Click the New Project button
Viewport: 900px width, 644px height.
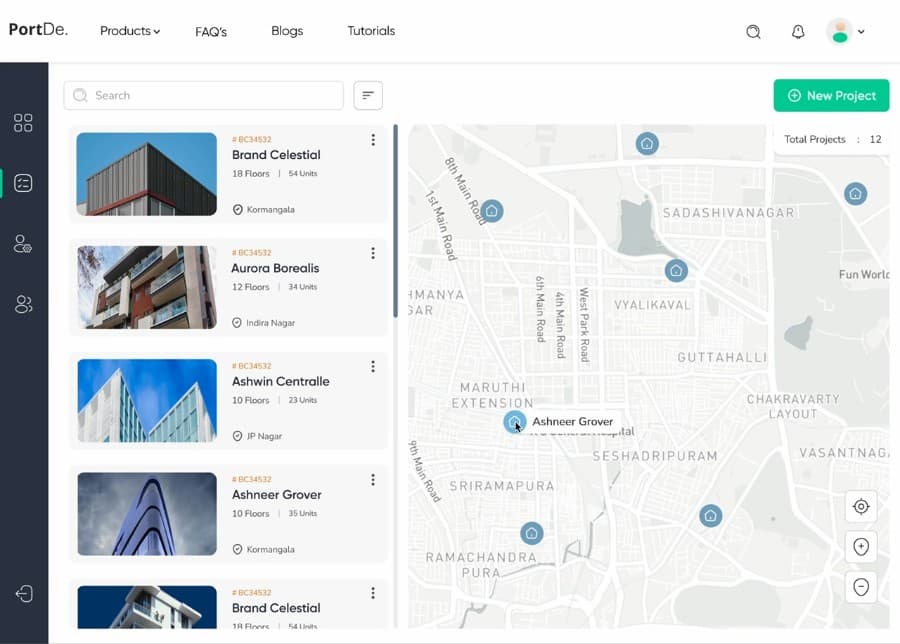point(831,95)
